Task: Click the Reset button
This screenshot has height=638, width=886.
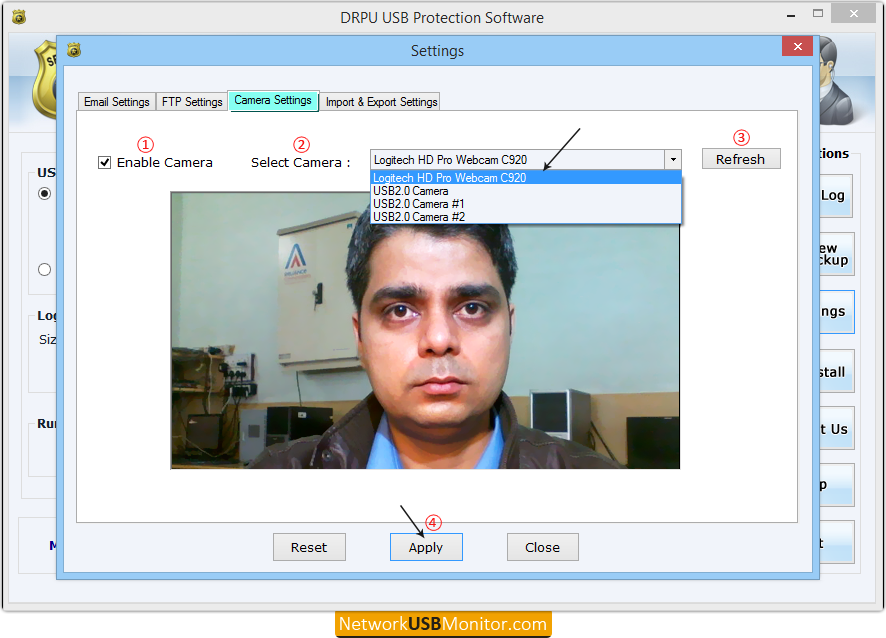Action: (x=309, y=547)
